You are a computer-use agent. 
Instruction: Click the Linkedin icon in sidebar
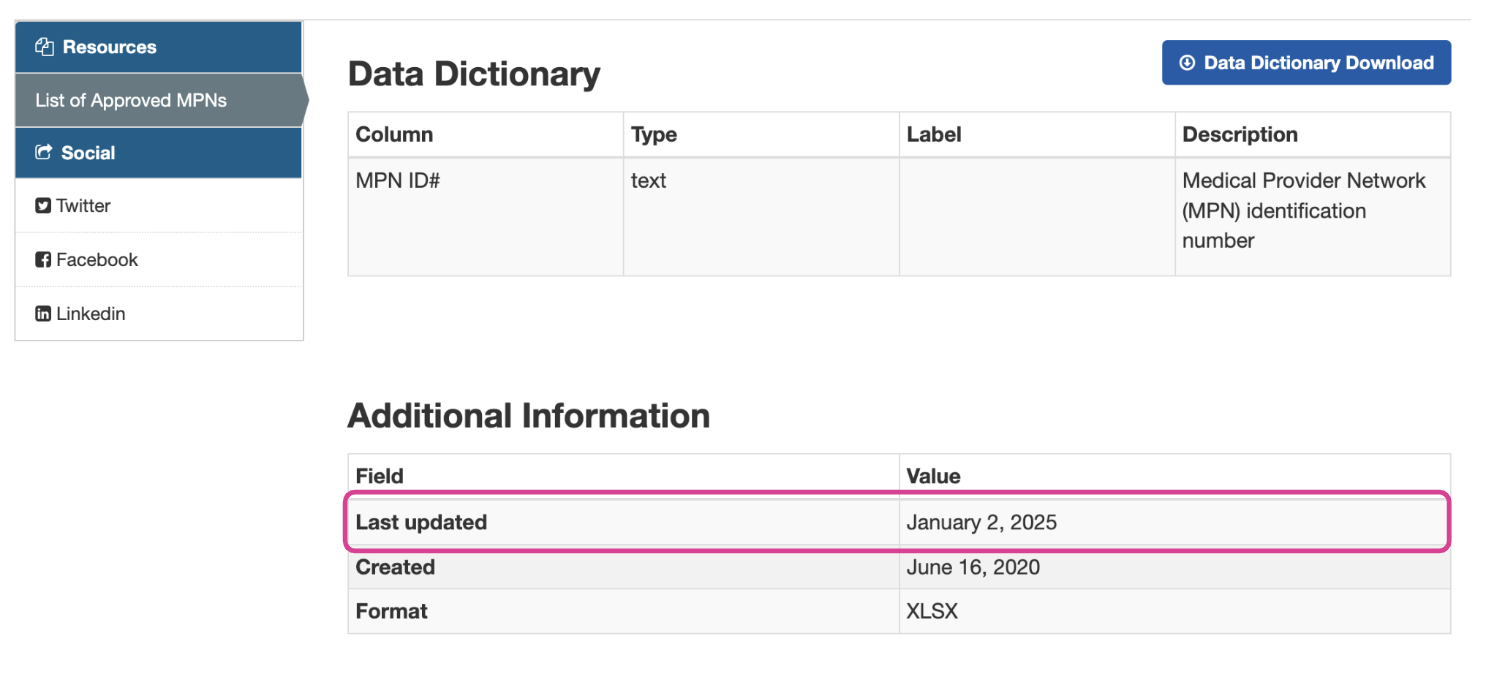43,314
